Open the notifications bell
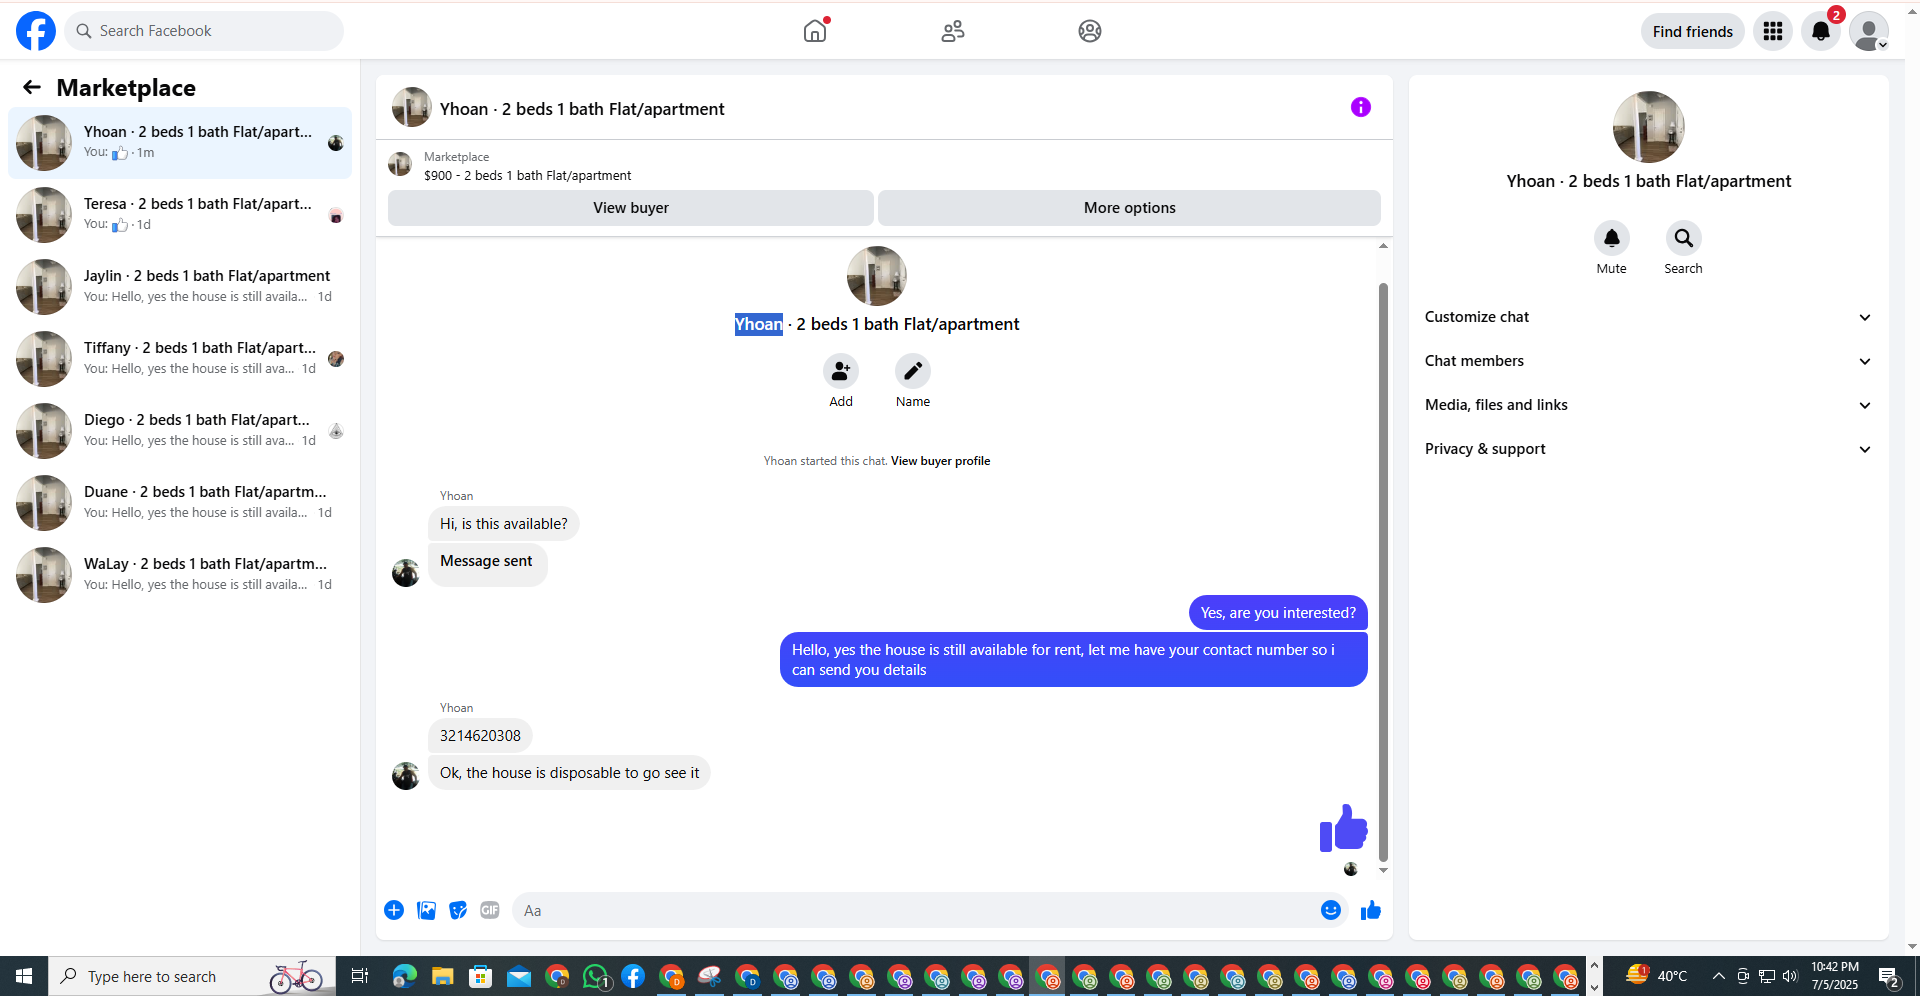Viewport: 1920px width, 996px height. [x=1821, y=31]
